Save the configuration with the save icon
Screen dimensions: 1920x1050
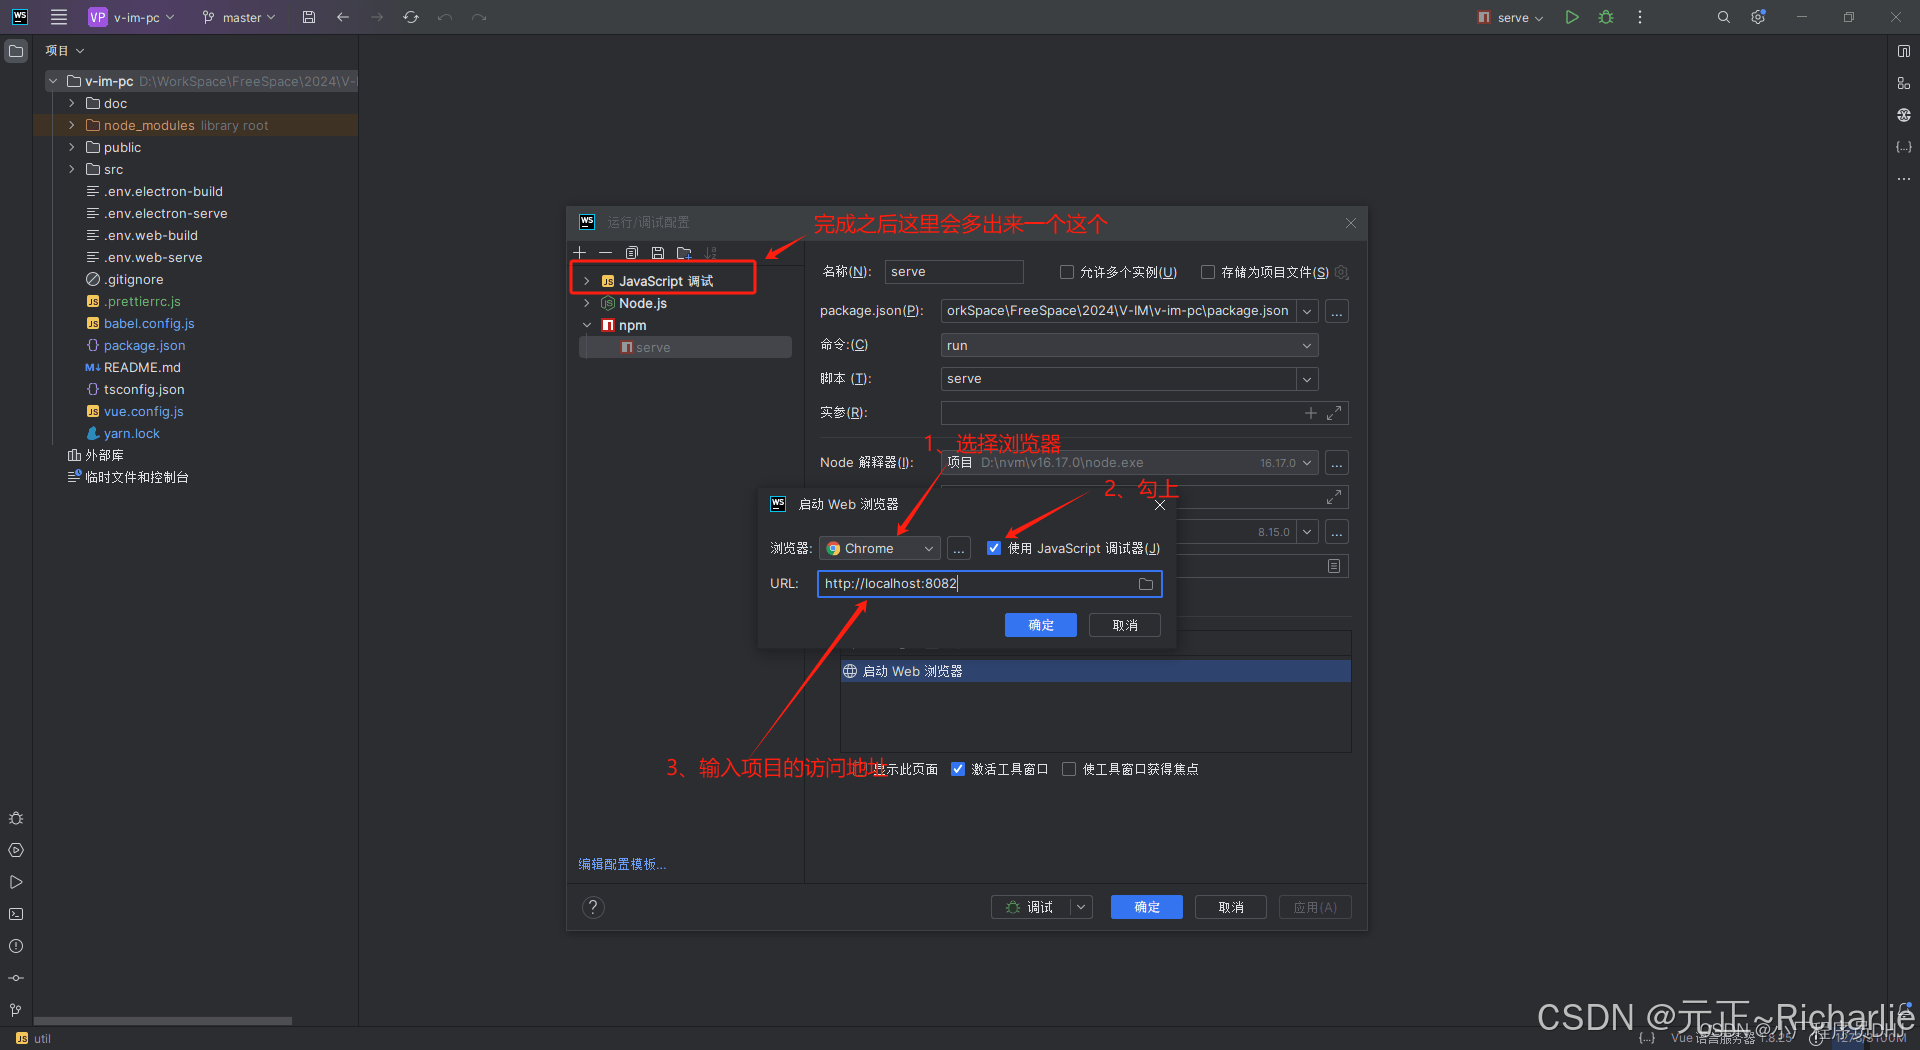point(658,252)
